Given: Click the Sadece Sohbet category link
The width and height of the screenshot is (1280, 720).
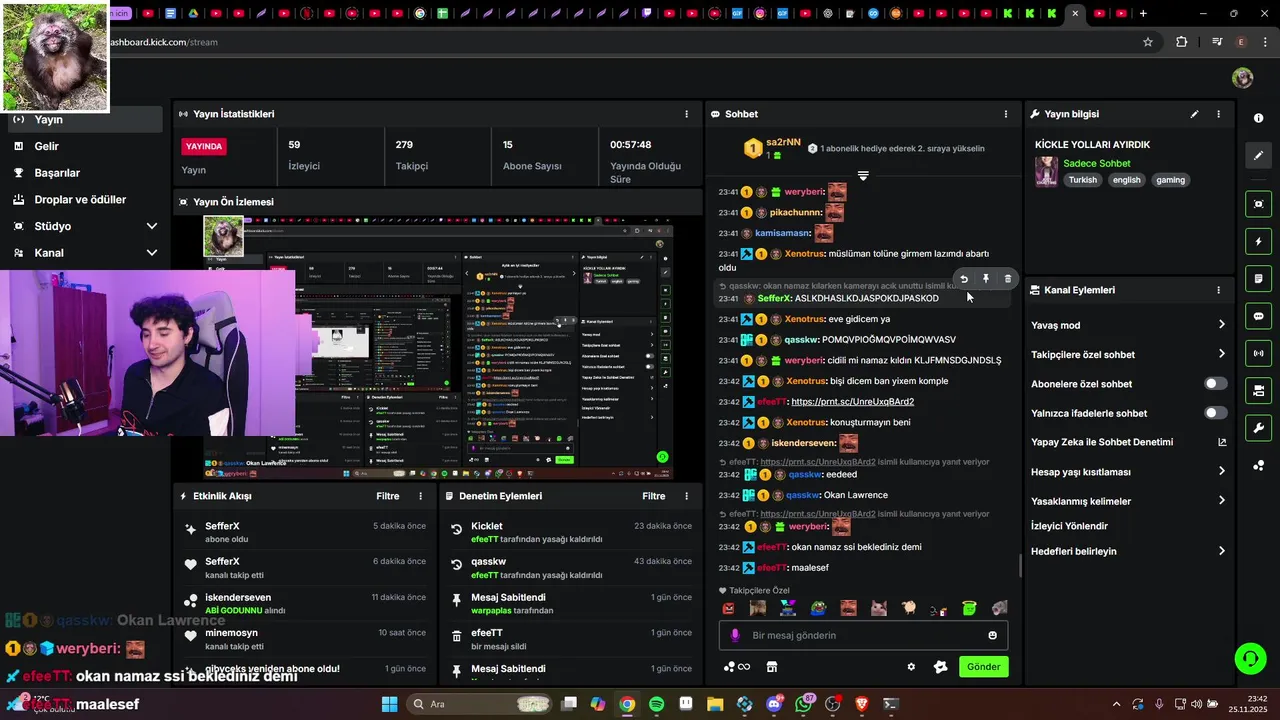Looking at the screenshot, I should click(1097, 163).
